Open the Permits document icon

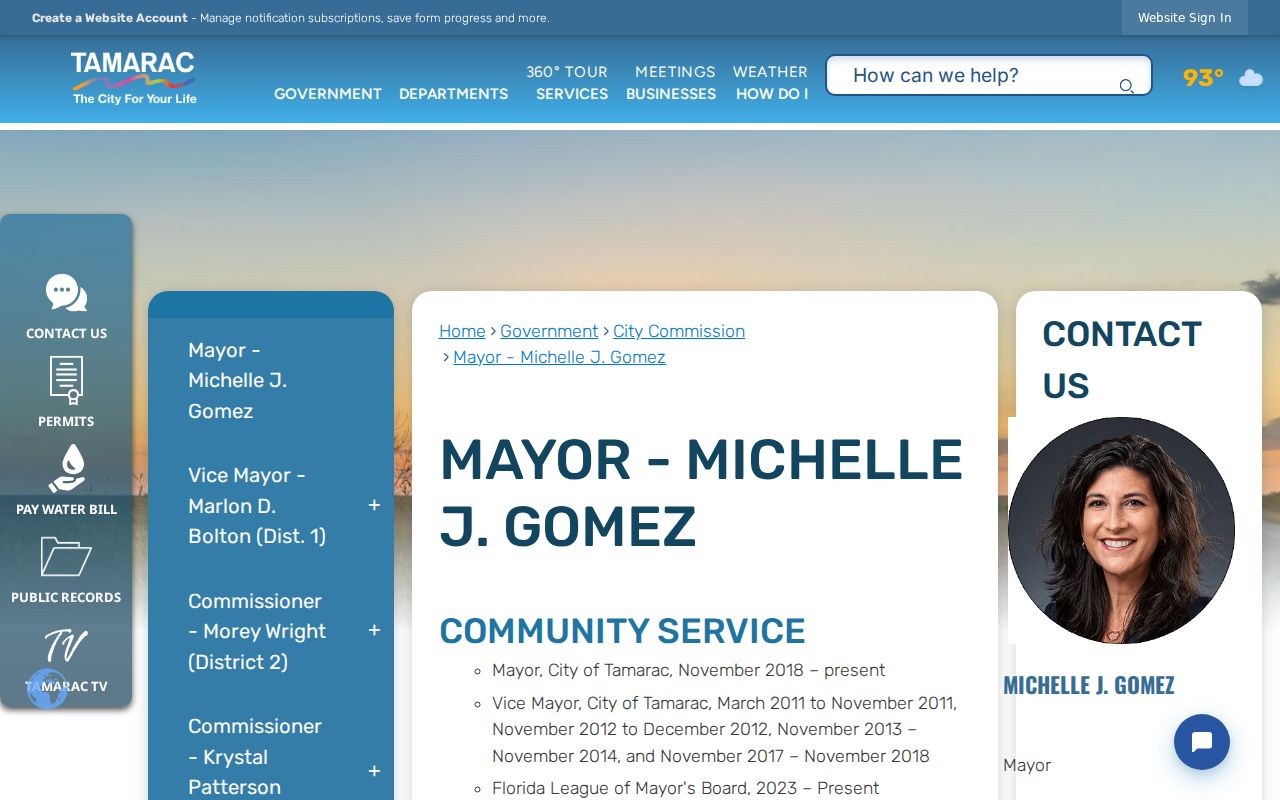point(66,381)
